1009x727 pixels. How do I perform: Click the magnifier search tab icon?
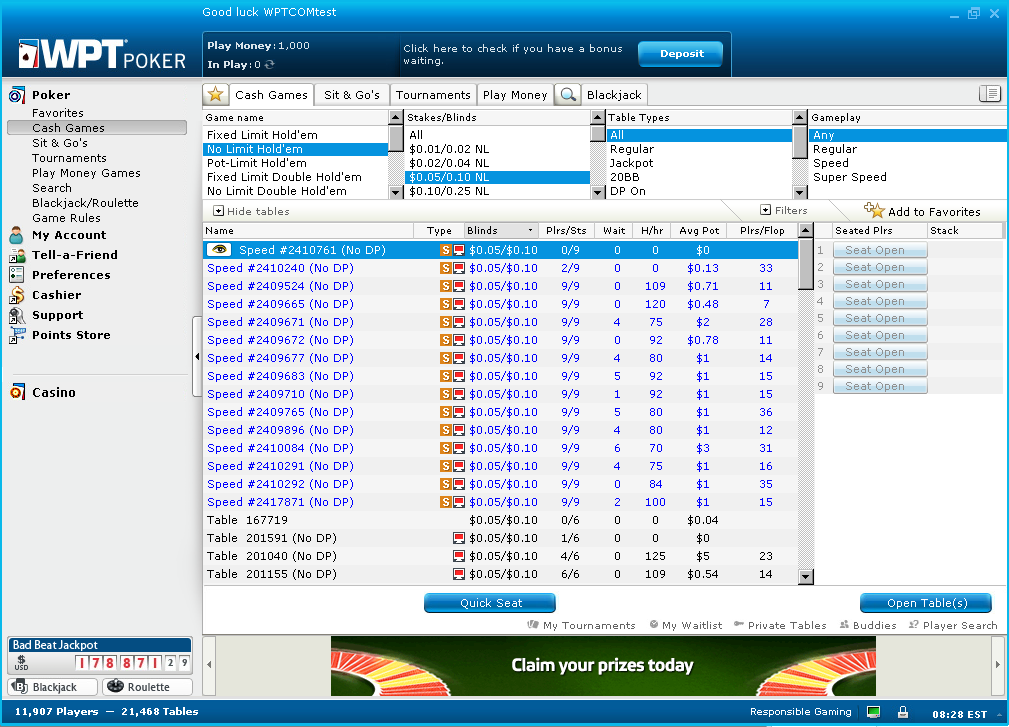coord(568,95)
